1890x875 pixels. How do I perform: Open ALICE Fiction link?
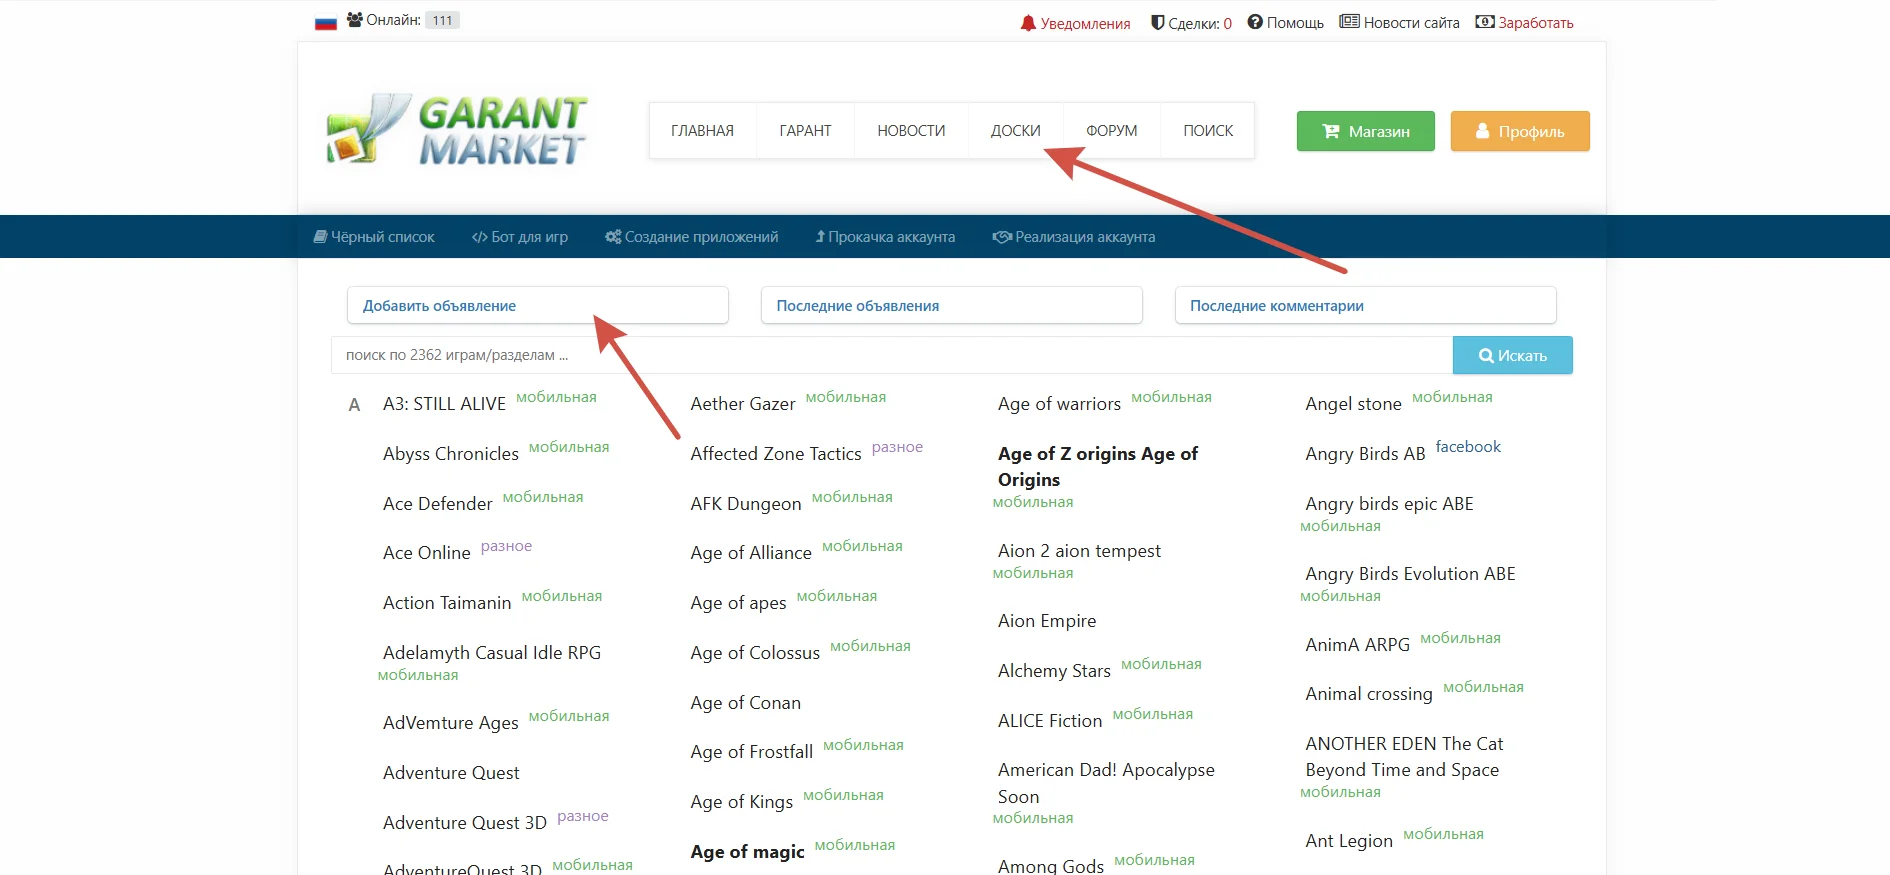pos(1050,721)
